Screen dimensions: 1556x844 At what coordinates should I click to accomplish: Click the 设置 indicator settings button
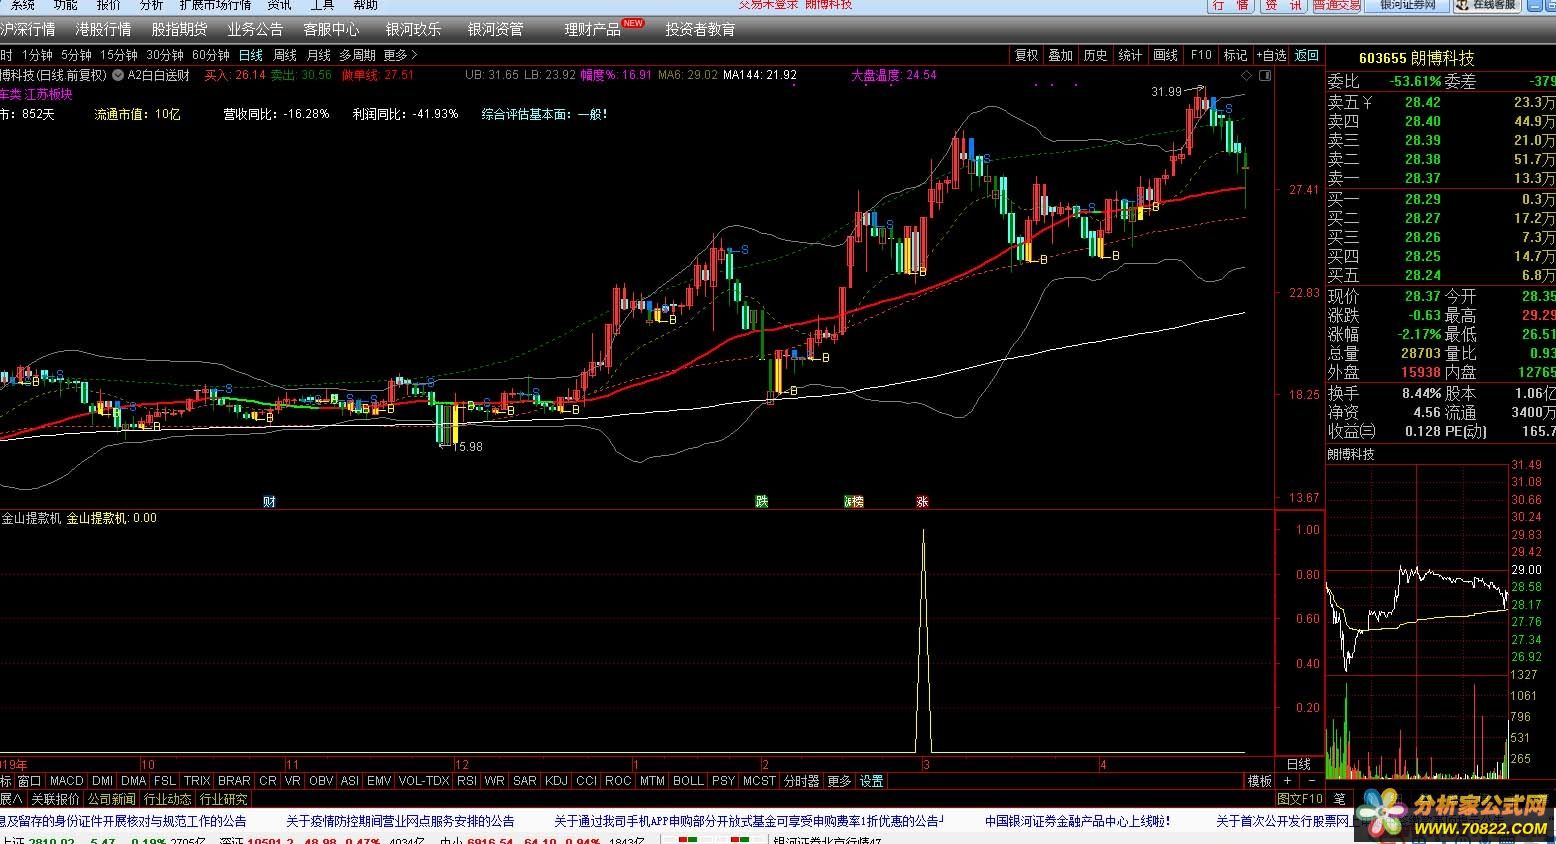click(x=872, y=781)
